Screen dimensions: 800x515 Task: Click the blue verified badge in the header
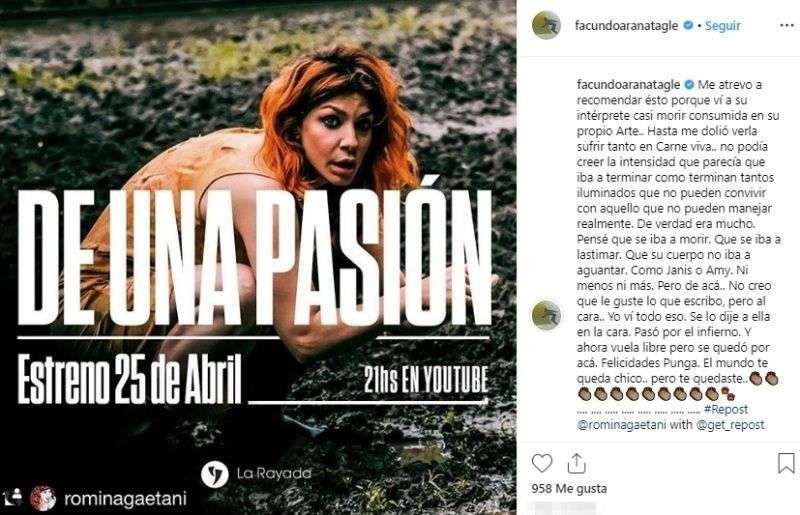tap(688, 25)
